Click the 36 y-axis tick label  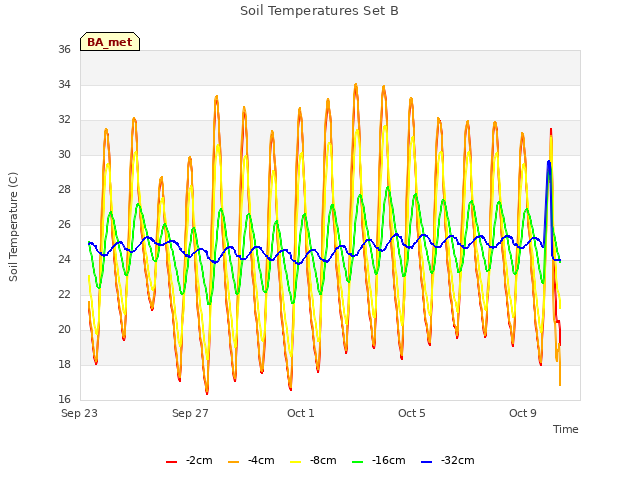coord(64,49)
